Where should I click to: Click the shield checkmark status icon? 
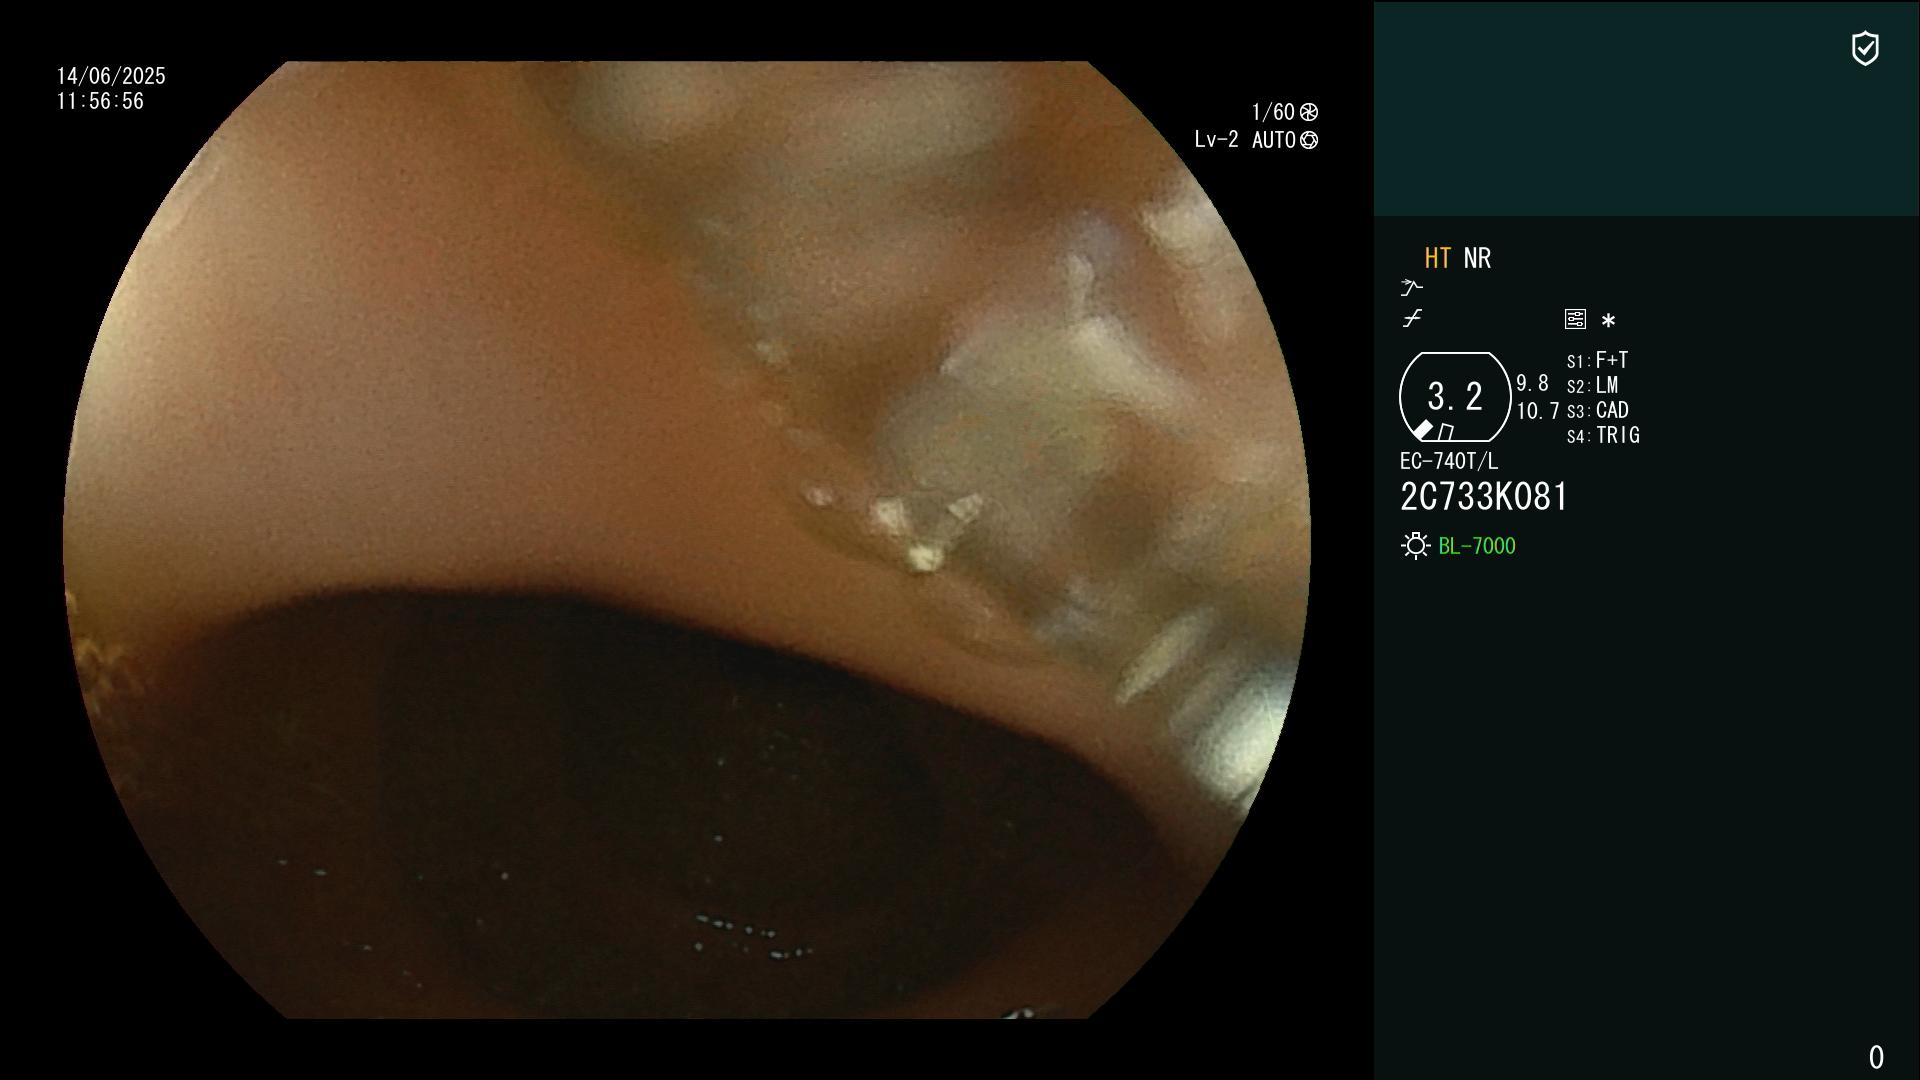tap(1865, 48)
